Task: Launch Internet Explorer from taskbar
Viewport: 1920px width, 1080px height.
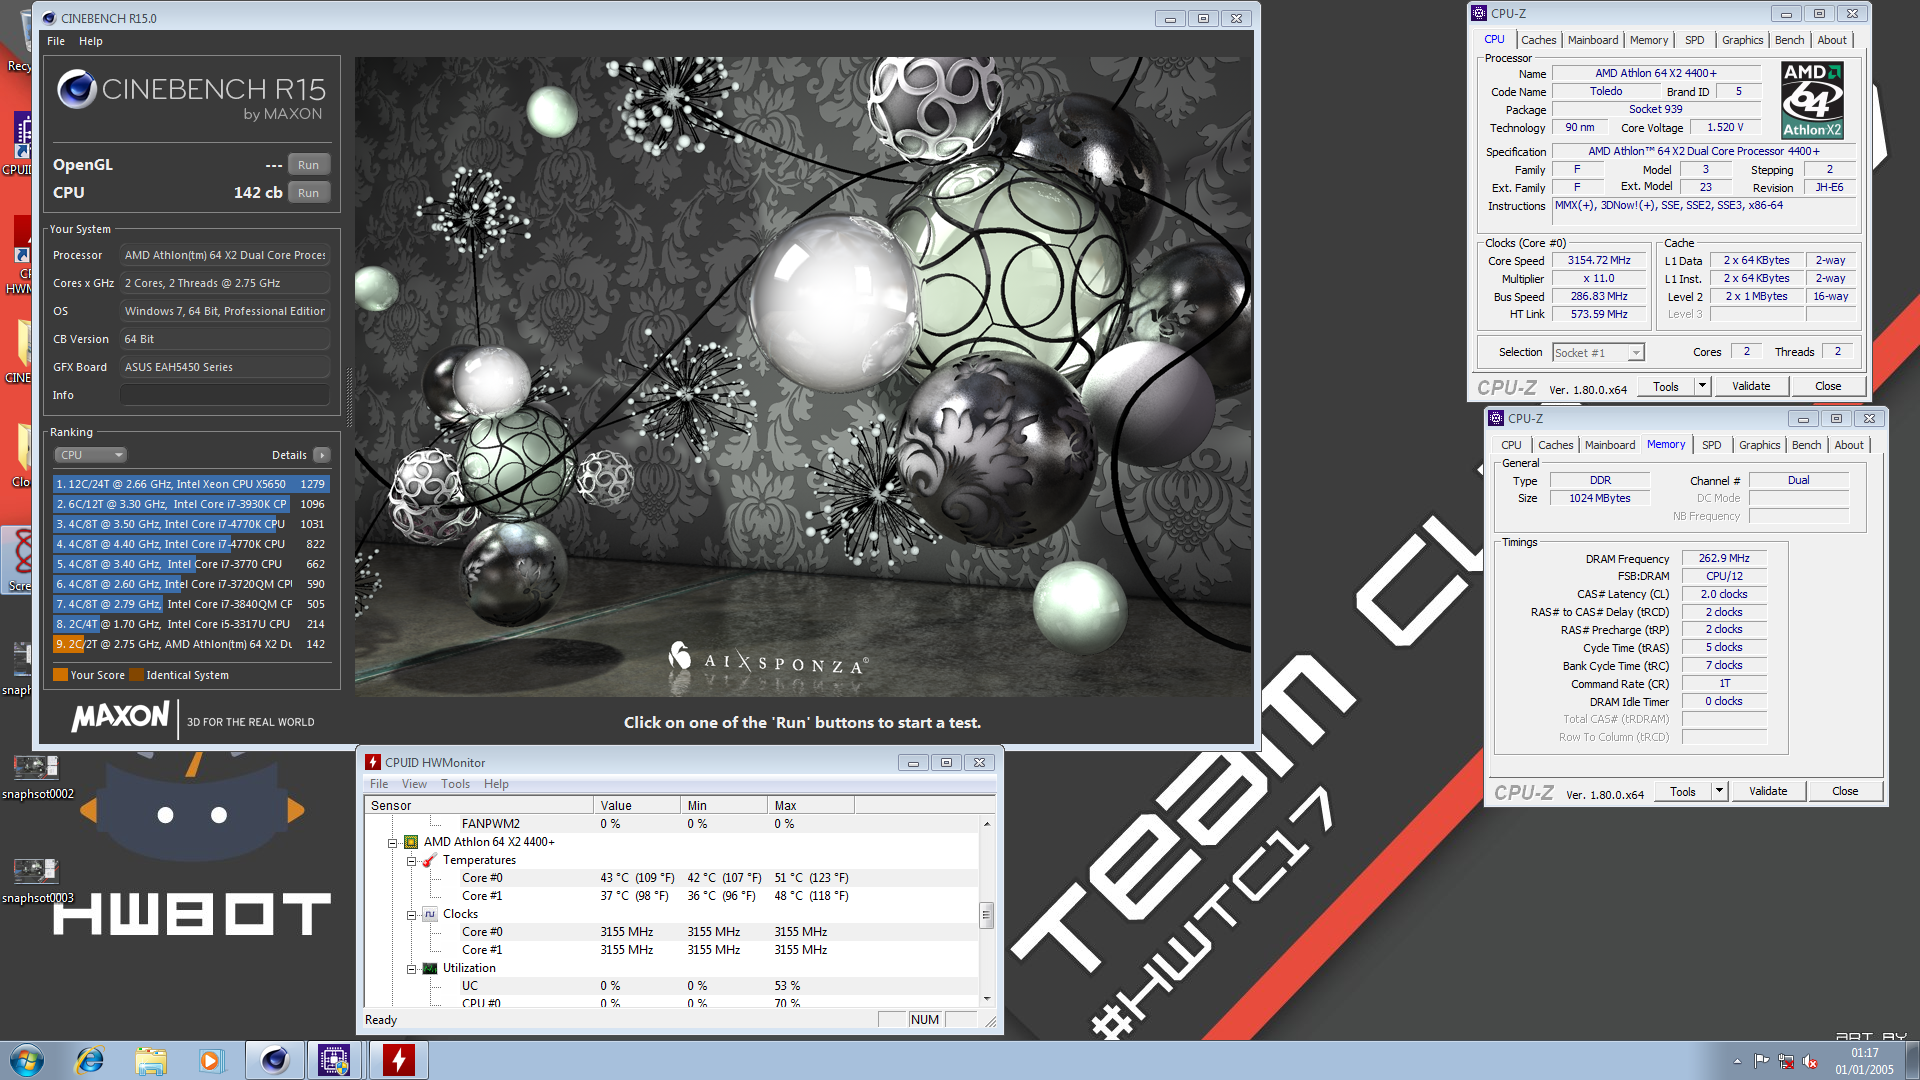Action: point(90,1060)
